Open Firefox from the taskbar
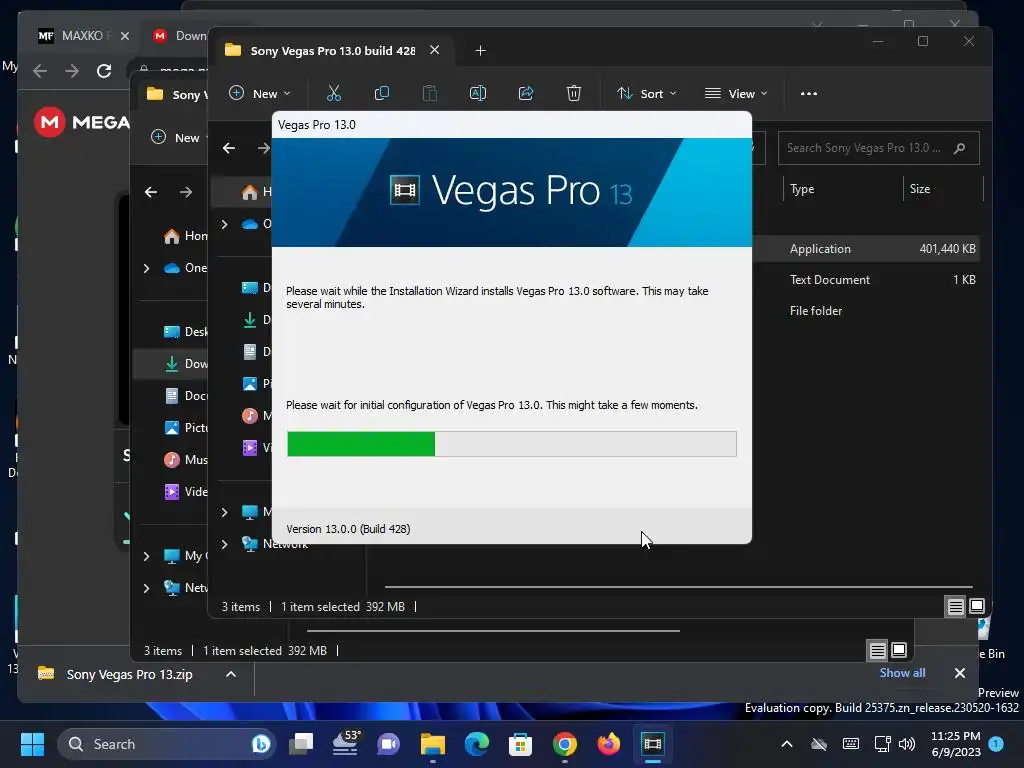This screenshot has width=1024, height=768. [x=609, y=744]
